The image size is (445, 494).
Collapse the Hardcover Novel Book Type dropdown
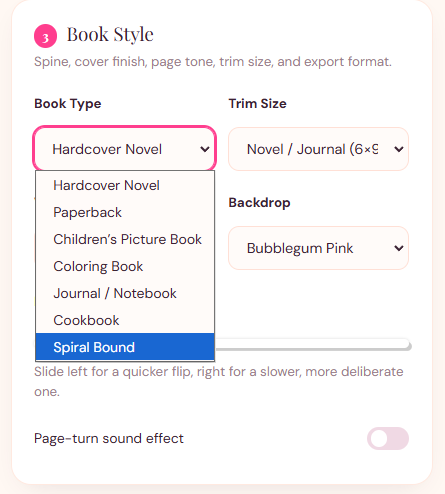[125, 149]
